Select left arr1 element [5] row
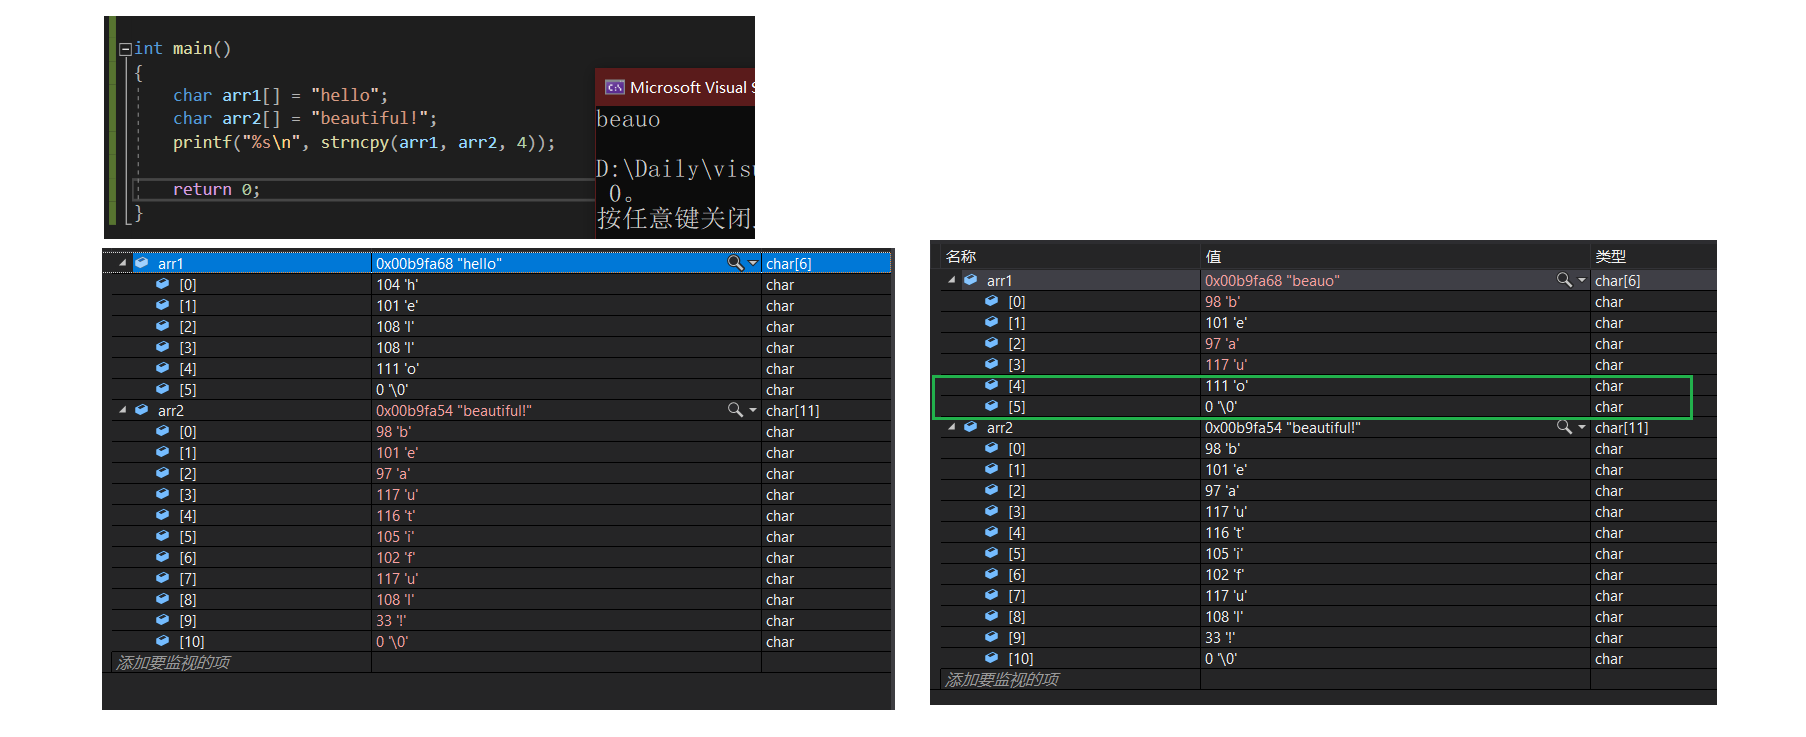Screen dimensions: 1806x737 pyautogui.click(x=501, y=390)
